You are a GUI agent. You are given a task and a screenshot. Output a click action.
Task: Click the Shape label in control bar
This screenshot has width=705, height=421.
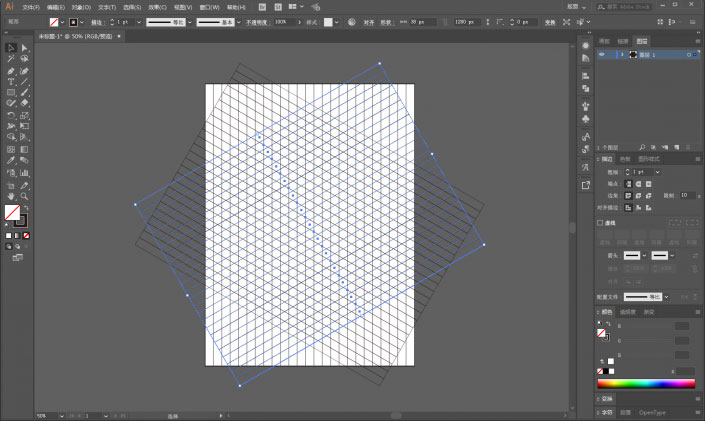[386, 22]
